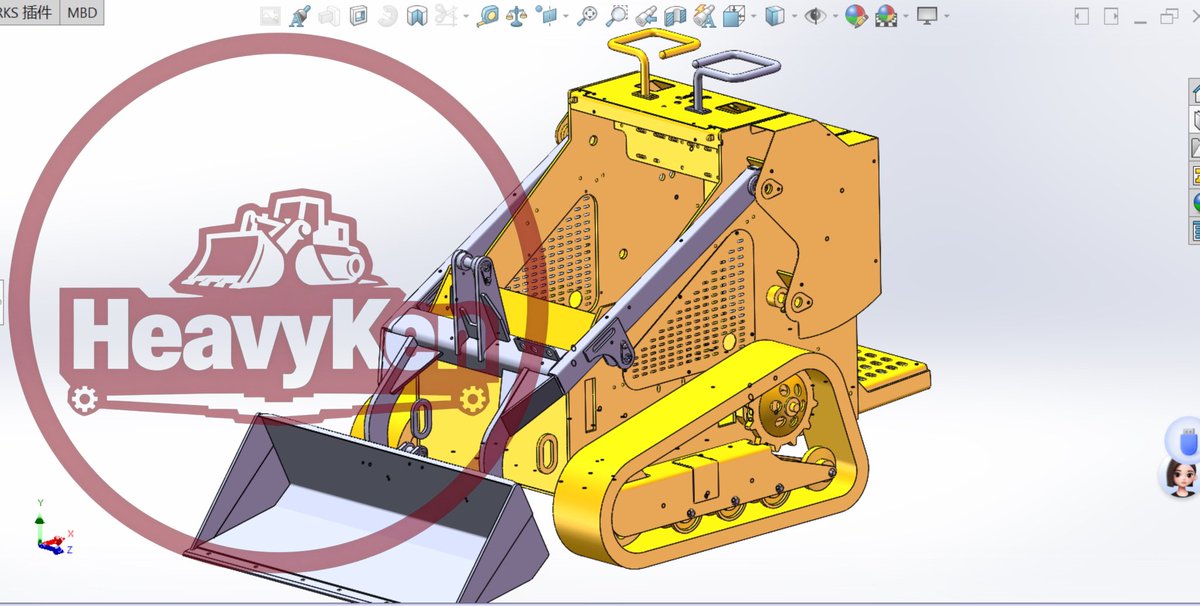Open the View Palette panel

point(1193,175)
